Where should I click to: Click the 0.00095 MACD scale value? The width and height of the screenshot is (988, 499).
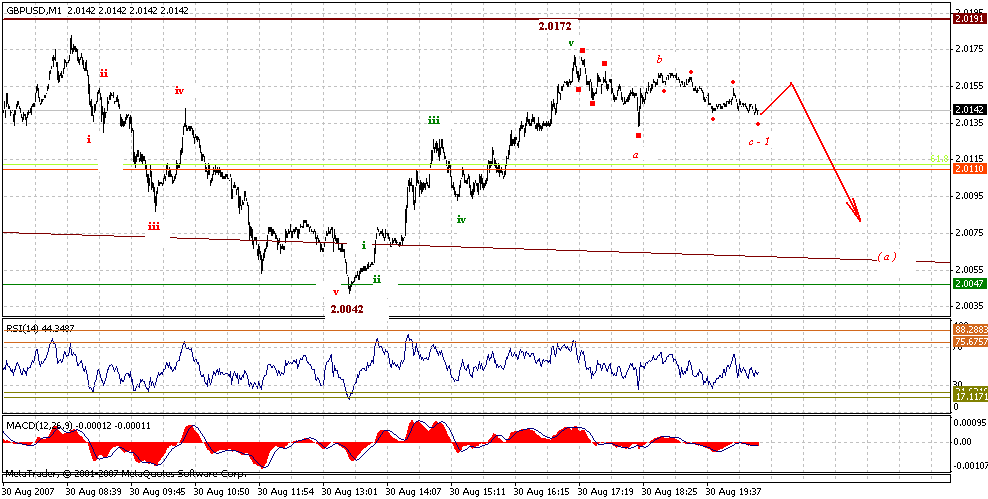(x=970, y=423)
